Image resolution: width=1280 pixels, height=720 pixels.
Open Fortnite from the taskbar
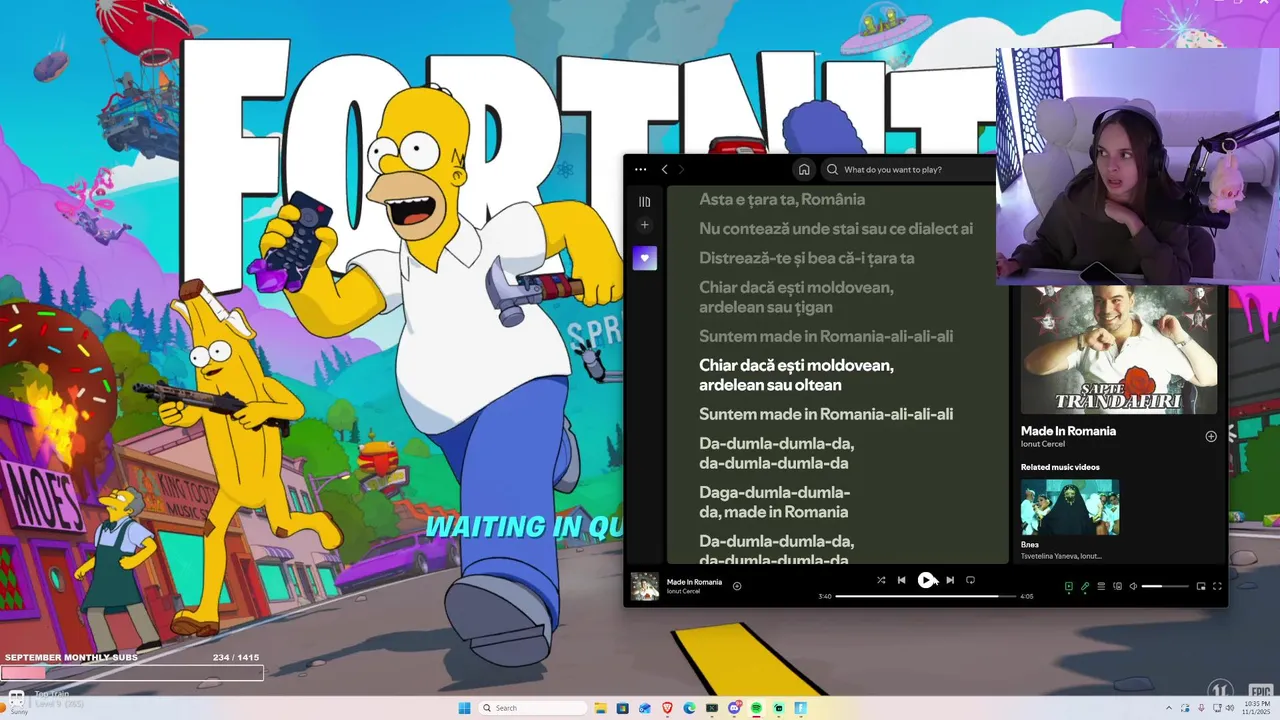pyautogui.click(x=801, y=708)
